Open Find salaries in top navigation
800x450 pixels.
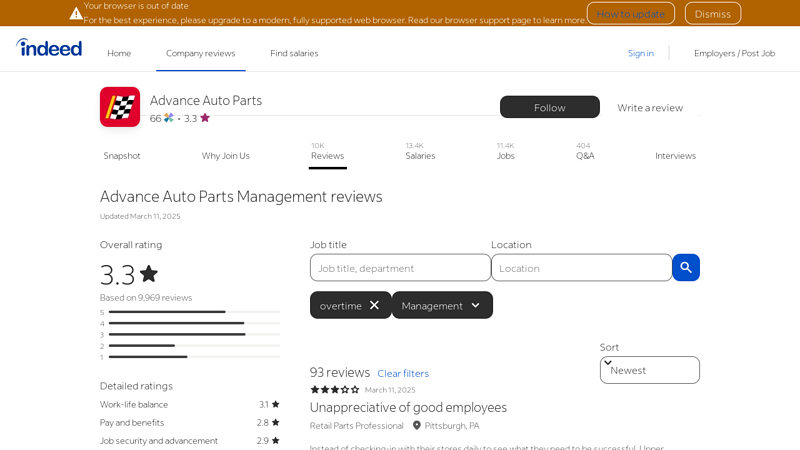coord(294,53)
